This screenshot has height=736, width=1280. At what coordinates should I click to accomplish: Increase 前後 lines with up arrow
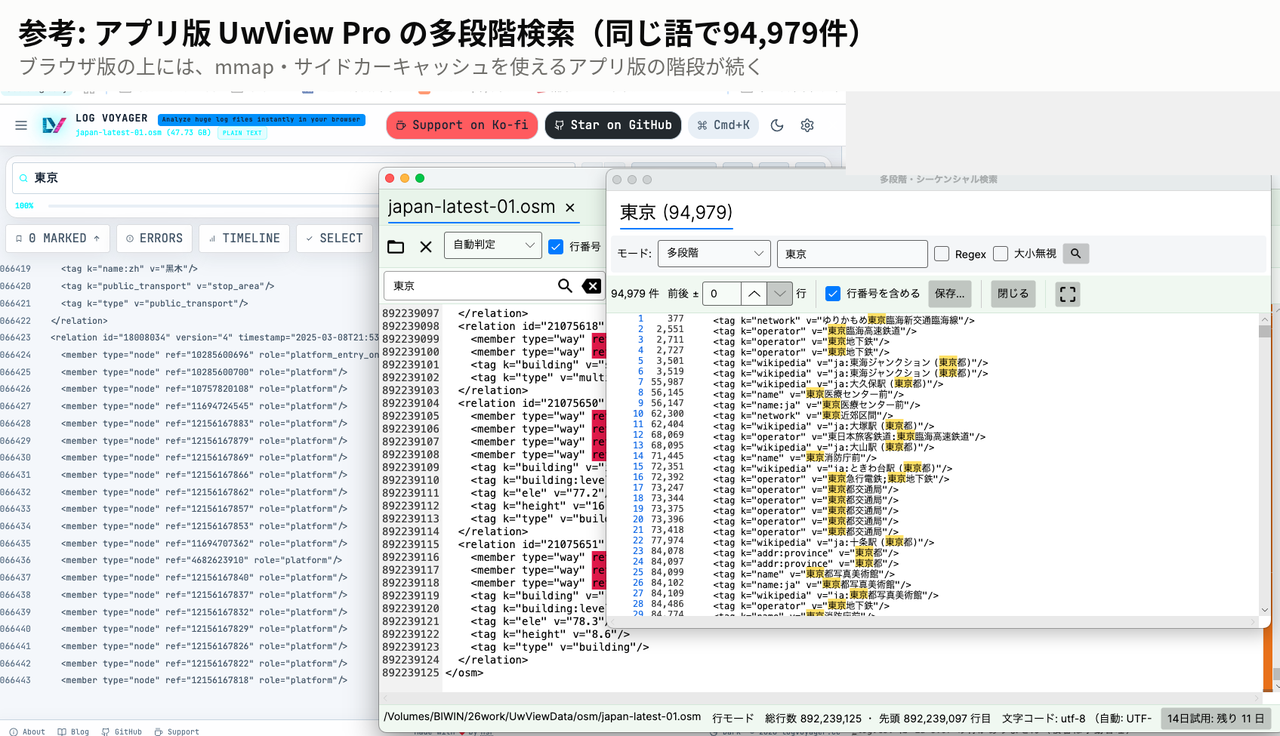pos(754,294)
